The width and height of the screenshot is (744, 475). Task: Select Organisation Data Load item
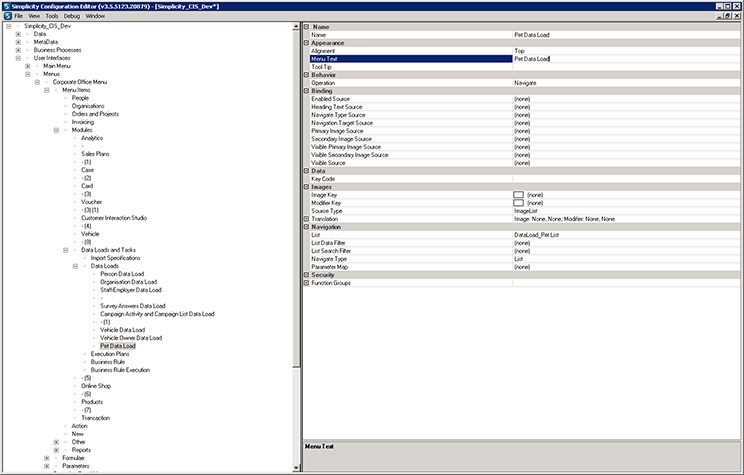point(128,282)
